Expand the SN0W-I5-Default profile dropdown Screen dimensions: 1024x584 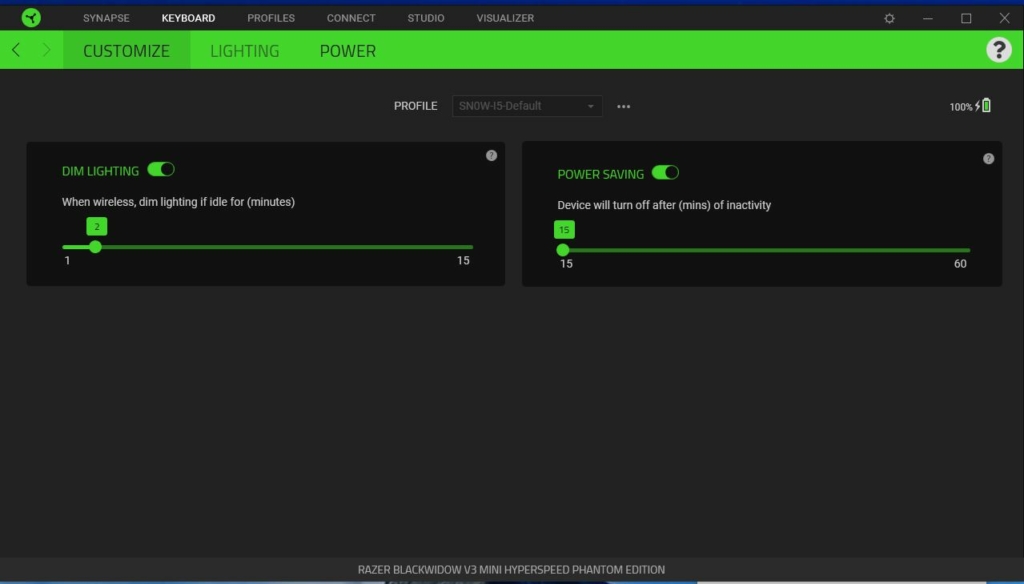527,106
